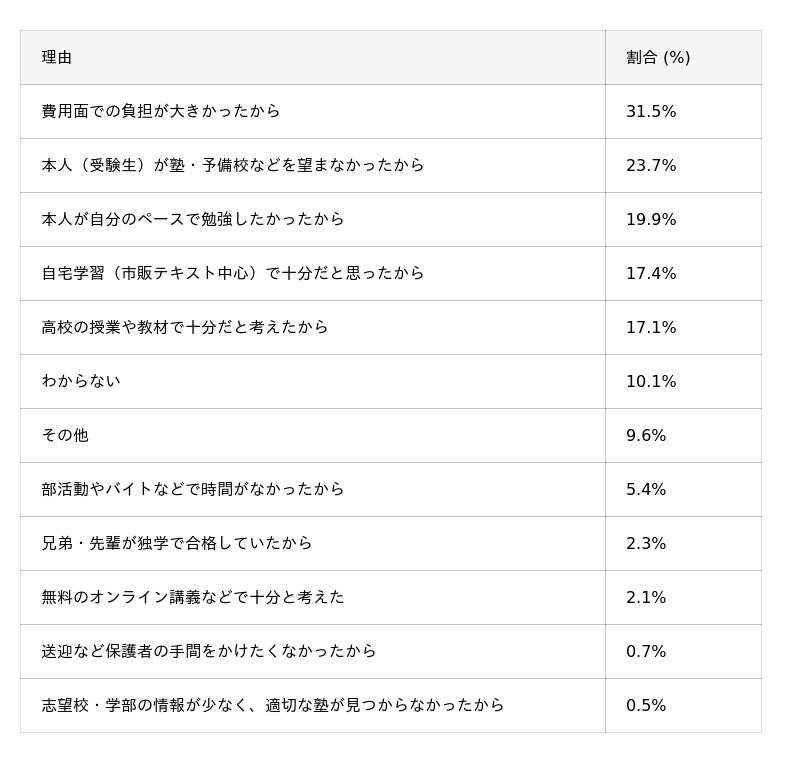Viewport: 800px width, 763px height.
Task: Select the row text about 塾・予備校などを望まなかった
Action: pyautogui.click(x=233, y=166)
